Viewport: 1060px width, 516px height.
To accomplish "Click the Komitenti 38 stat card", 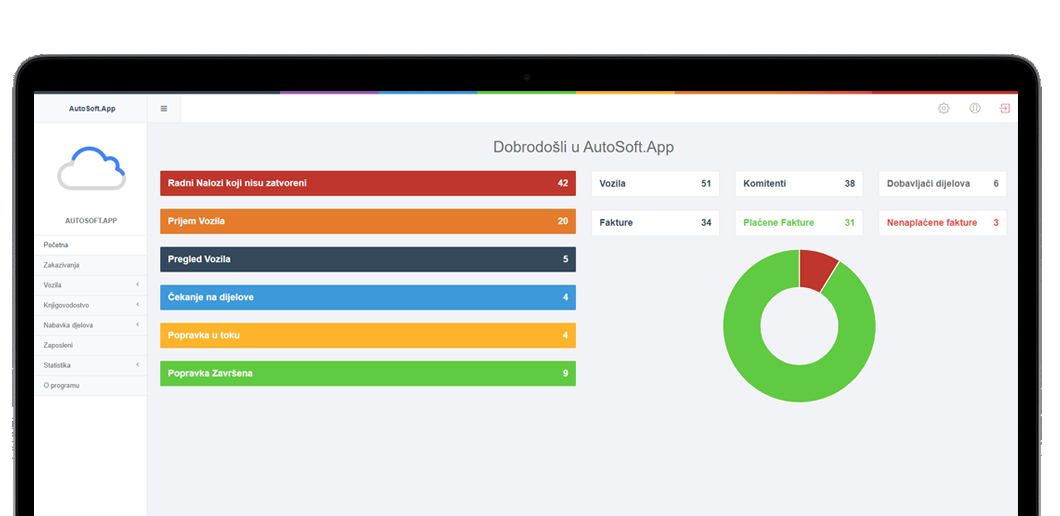I will click(x=799, y=183).
